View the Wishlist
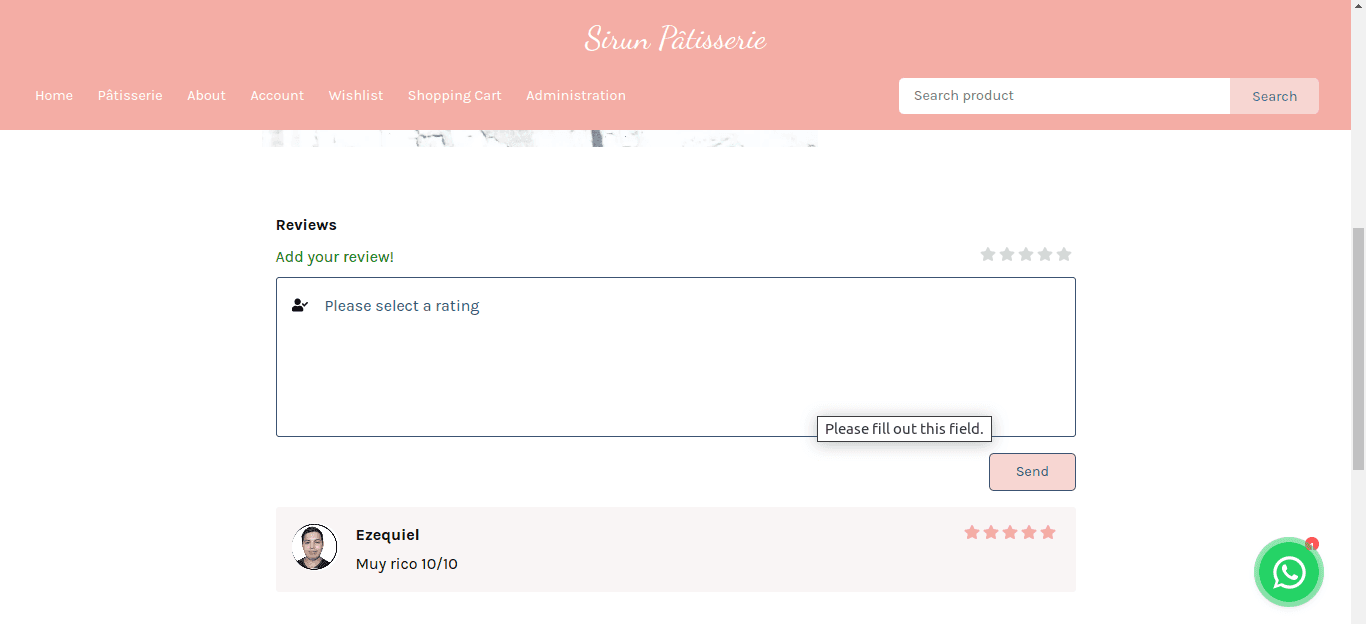The image size is (1366, 624). point(356,96)
